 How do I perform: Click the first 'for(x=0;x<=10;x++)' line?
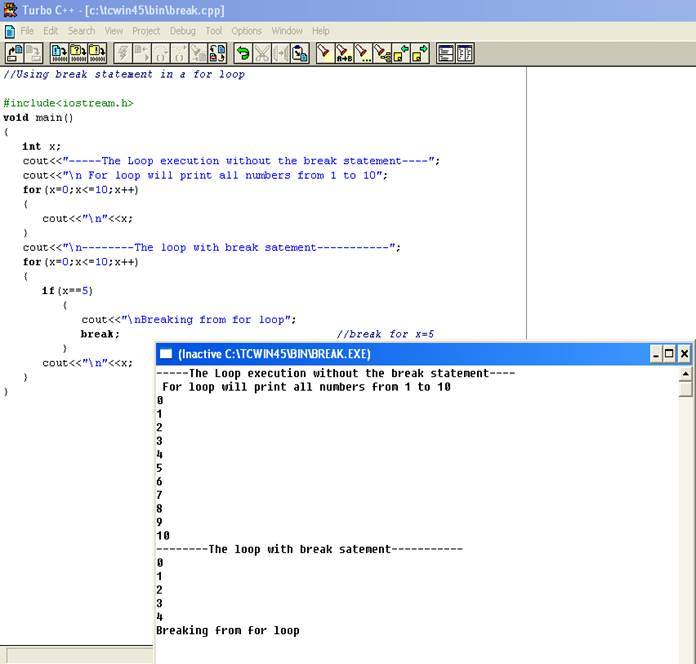tap(80, 190)
